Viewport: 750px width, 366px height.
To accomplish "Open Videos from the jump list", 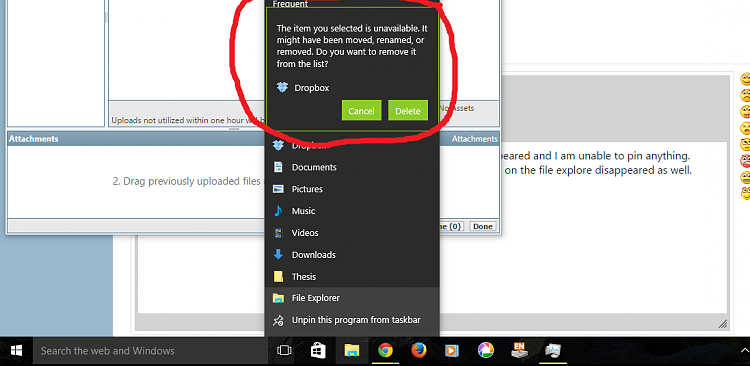I will click(352, 233).
